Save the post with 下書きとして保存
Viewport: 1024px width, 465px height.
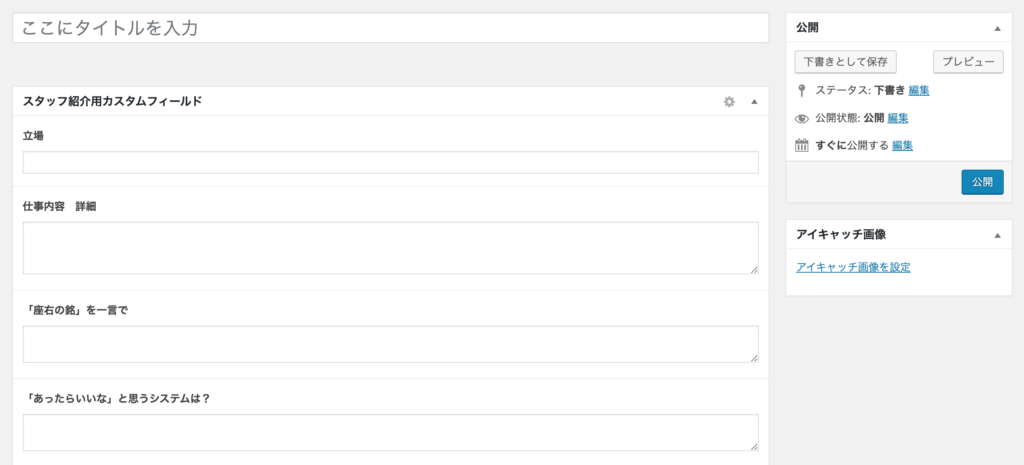tap(846, 62)
